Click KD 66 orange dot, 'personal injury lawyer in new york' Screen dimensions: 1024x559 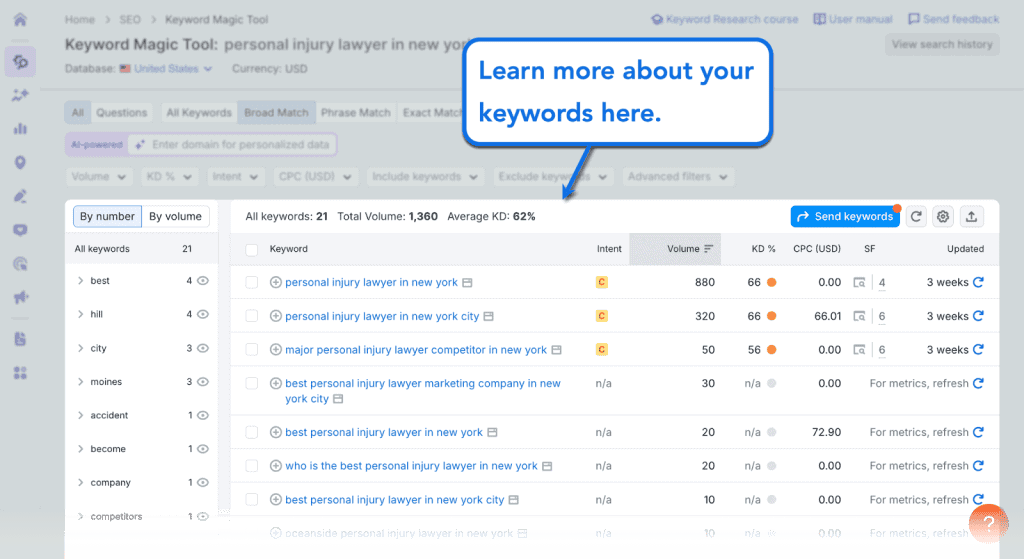coord(771,282)
